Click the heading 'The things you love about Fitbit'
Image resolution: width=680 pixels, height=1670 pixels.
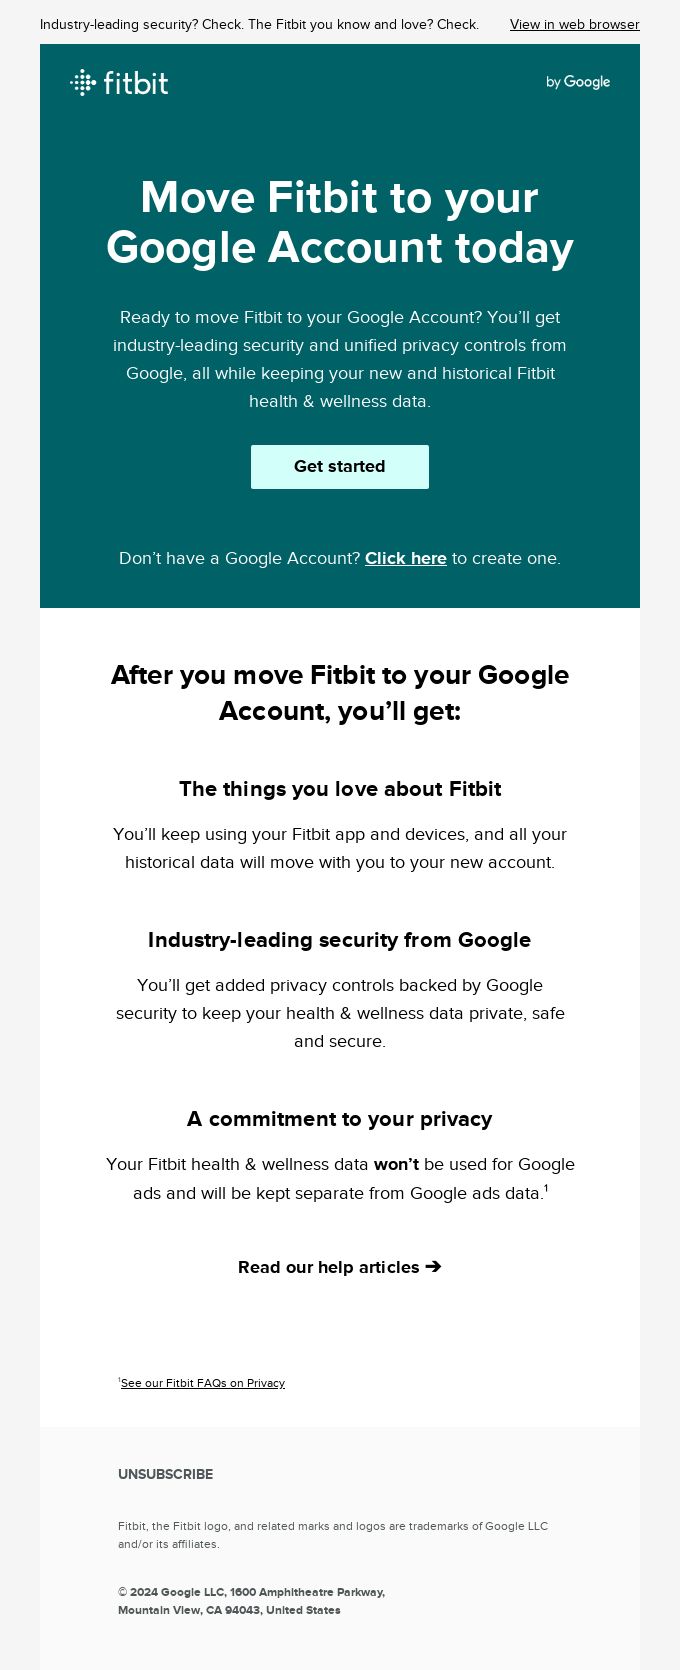[340, 789]
